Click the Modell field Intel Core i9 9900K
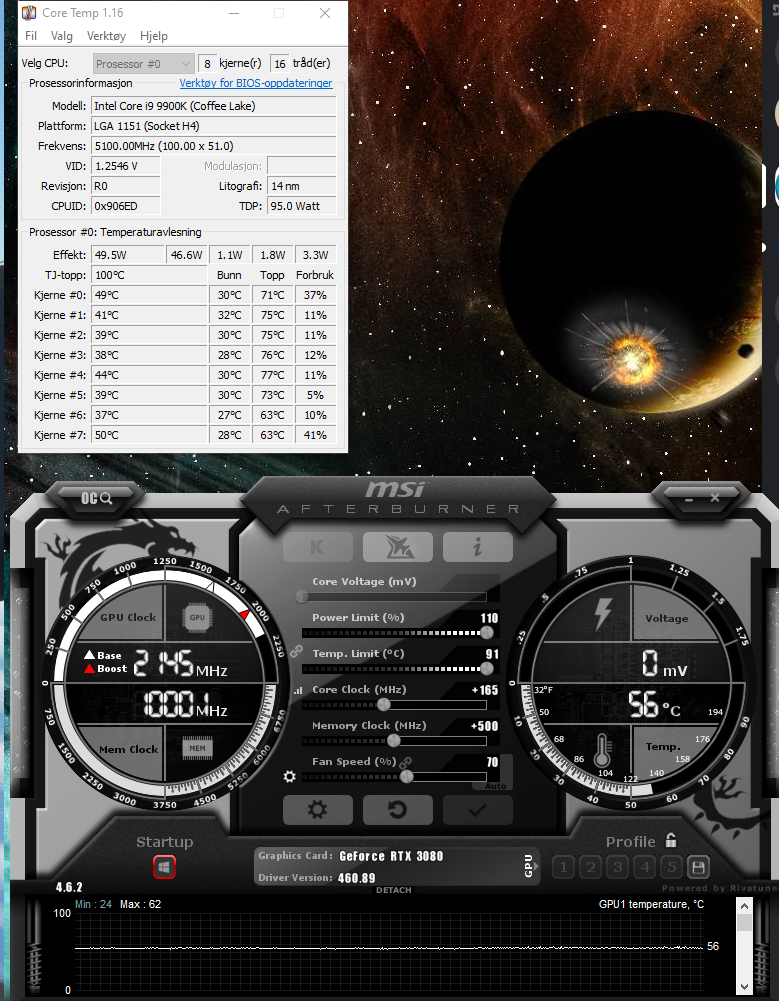The width and height of the screenshot is (779, 1001). point(213,106)
